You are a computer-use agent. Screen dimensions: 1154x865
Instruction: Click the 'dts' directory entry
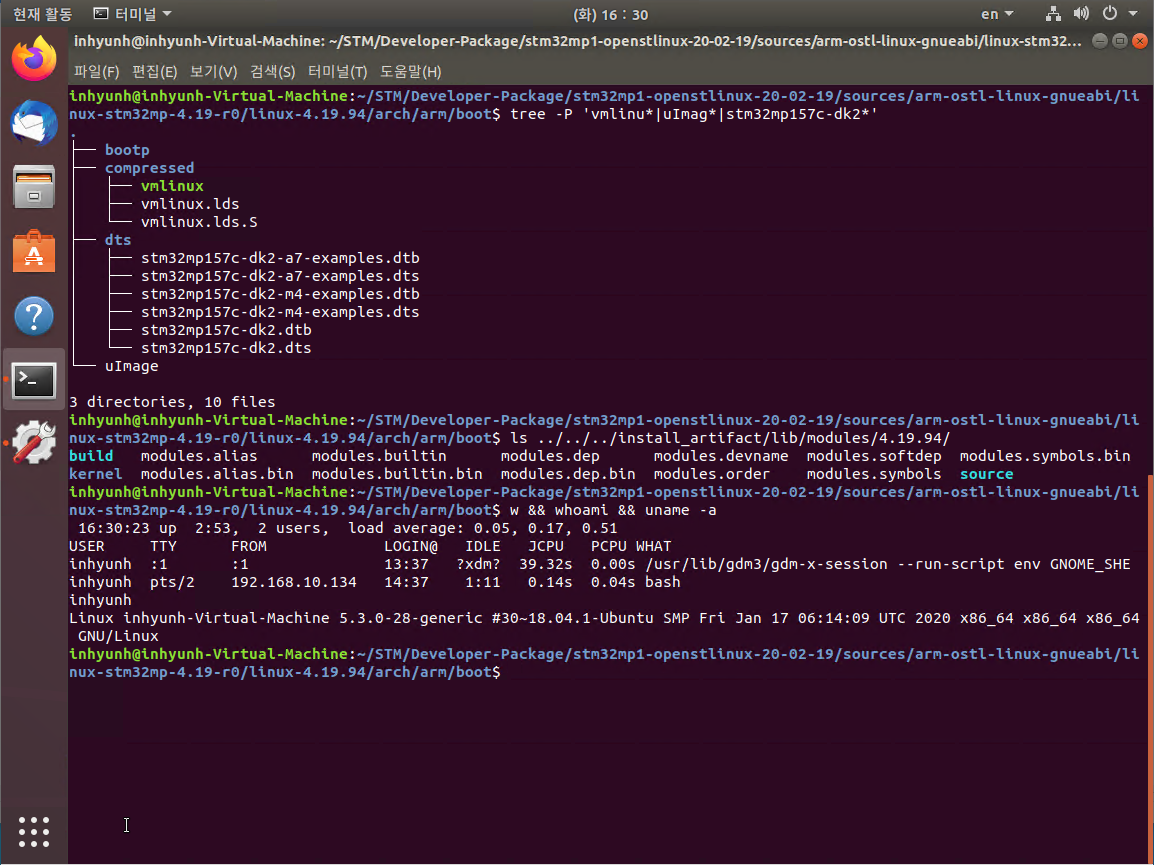point(118,240)
